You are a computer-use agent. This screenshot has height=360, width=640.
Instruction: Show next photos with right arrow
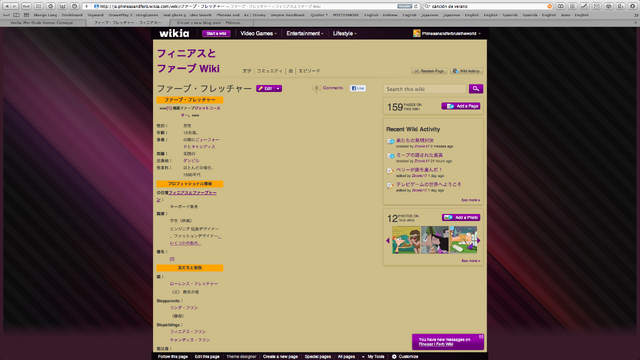click(x=479, y=241)
